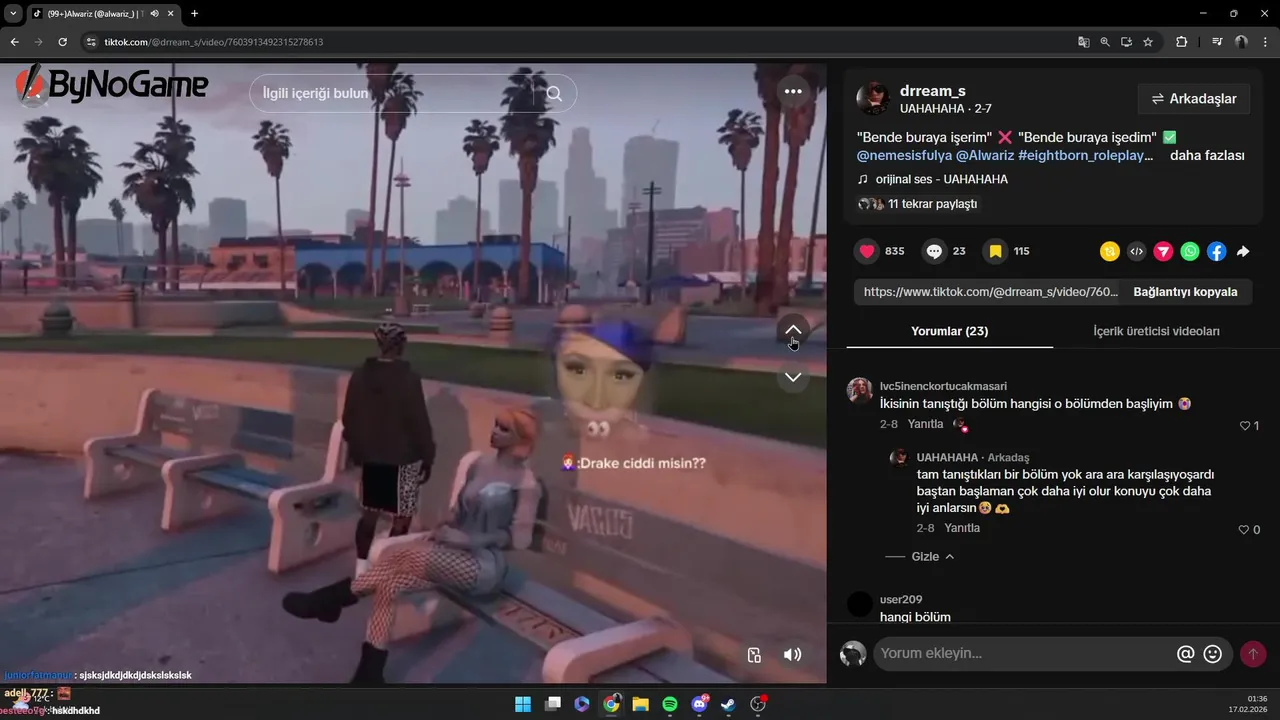Open lvc5inenckortucakmasari's avatar
This screenshot has width=1280, height=720.
click(x=860, y=391)
